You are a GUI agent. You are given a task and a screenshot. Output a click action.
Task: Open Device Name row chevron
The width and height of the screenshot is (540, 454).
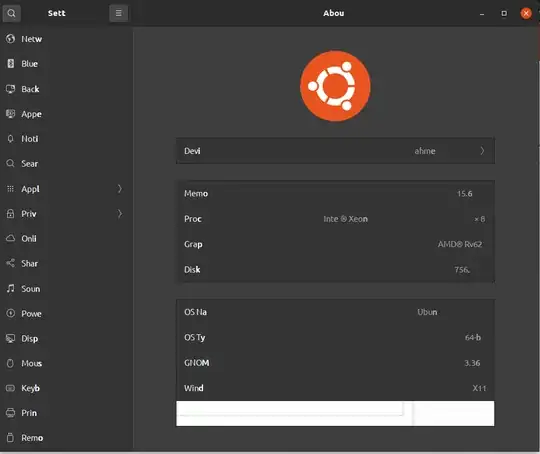tap(482, 151)
